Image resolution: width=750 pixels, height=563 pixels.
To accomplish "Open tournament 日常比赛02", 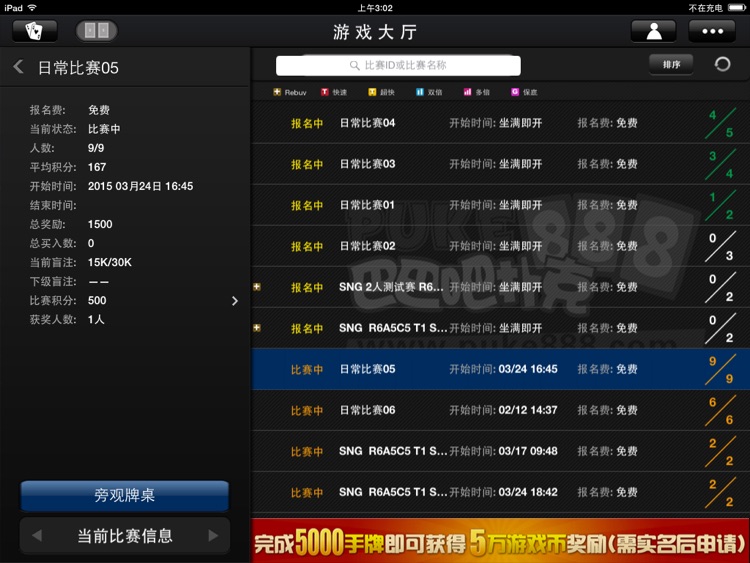I will [500, 246].
